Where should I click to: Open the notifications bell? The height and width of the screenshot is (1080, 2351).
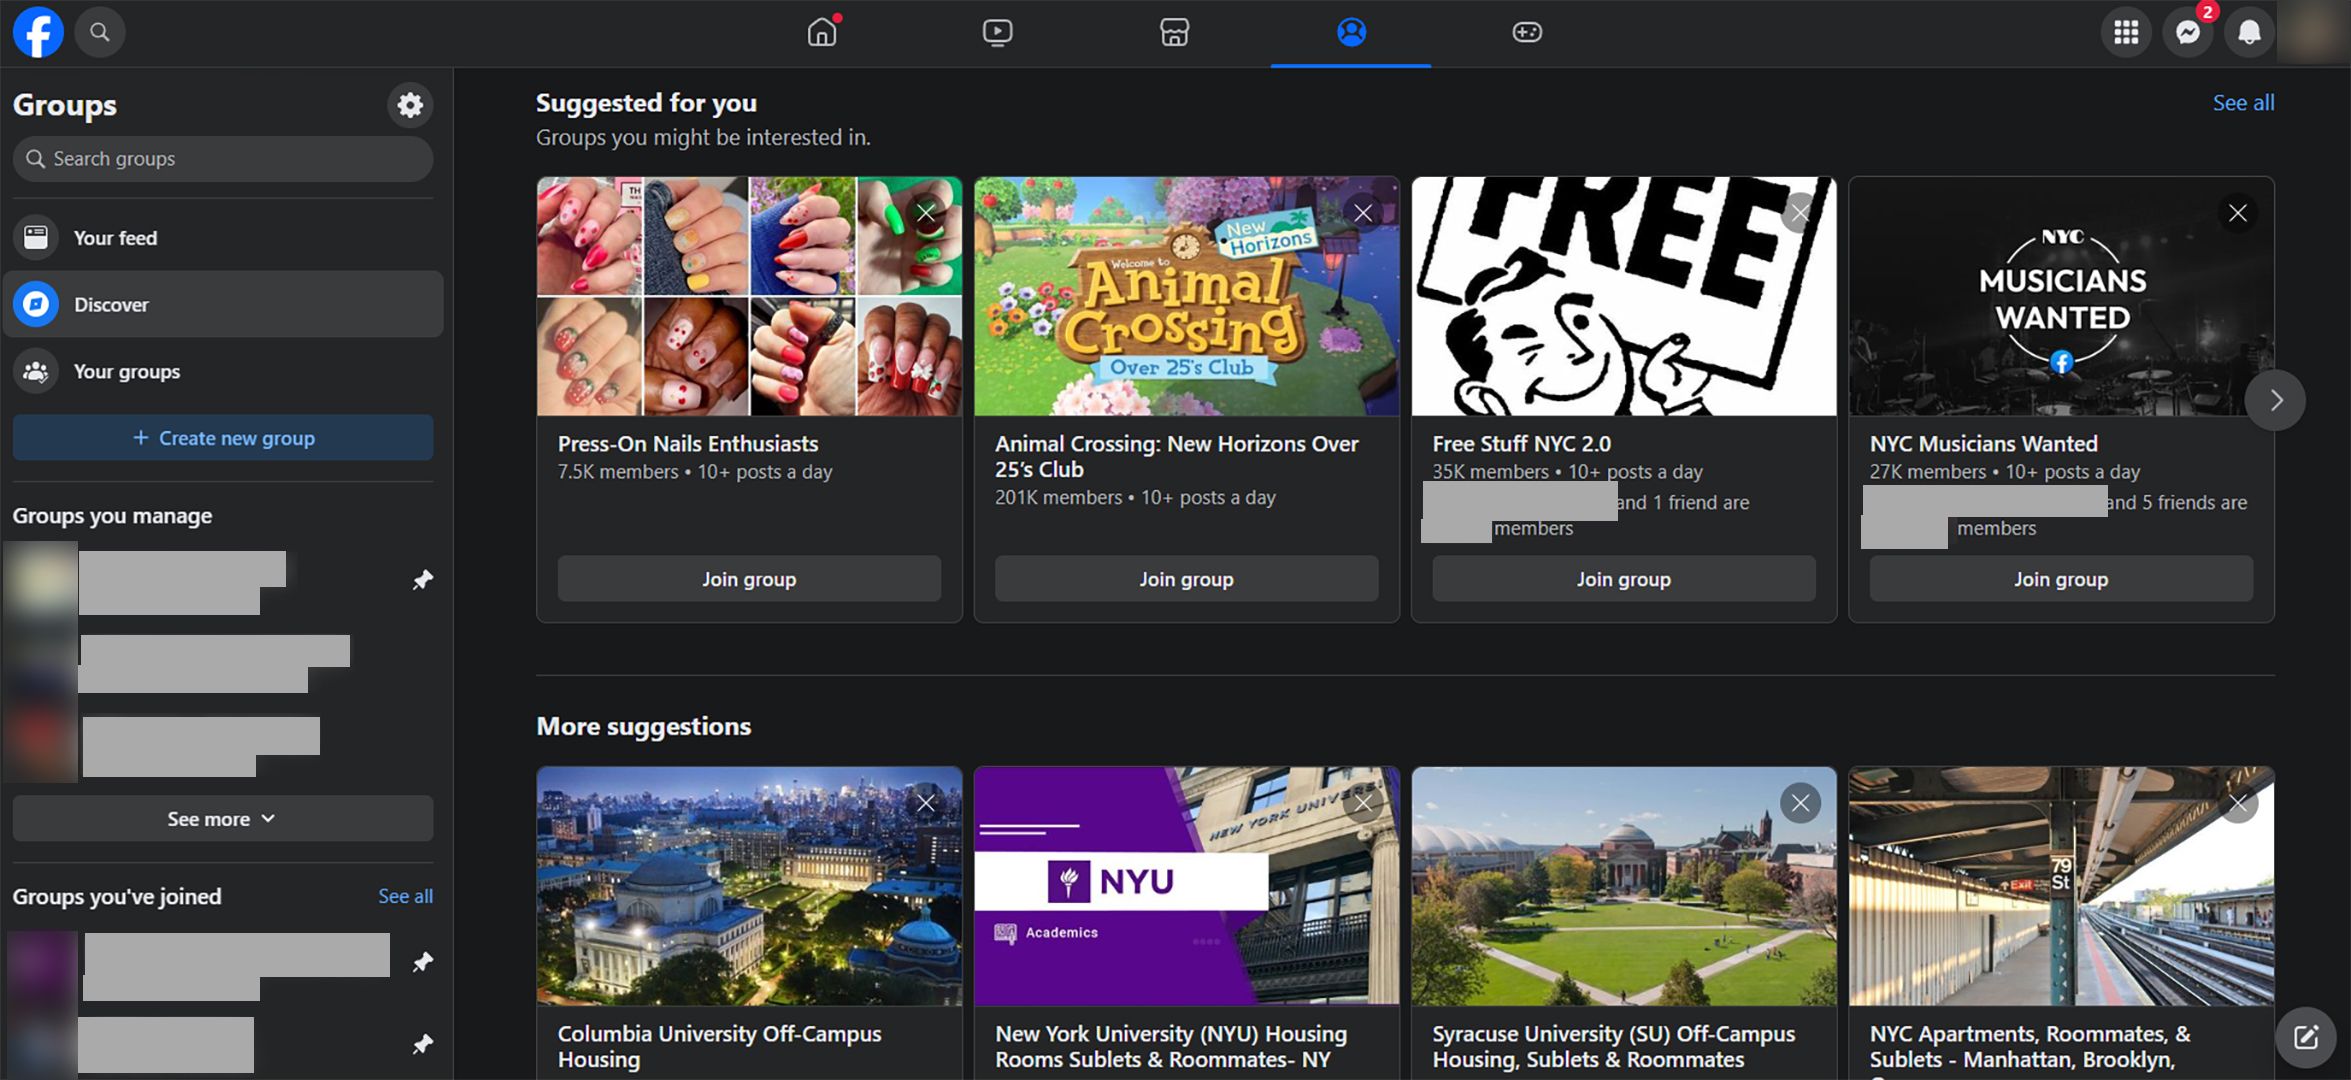(x=2249, y=32)
